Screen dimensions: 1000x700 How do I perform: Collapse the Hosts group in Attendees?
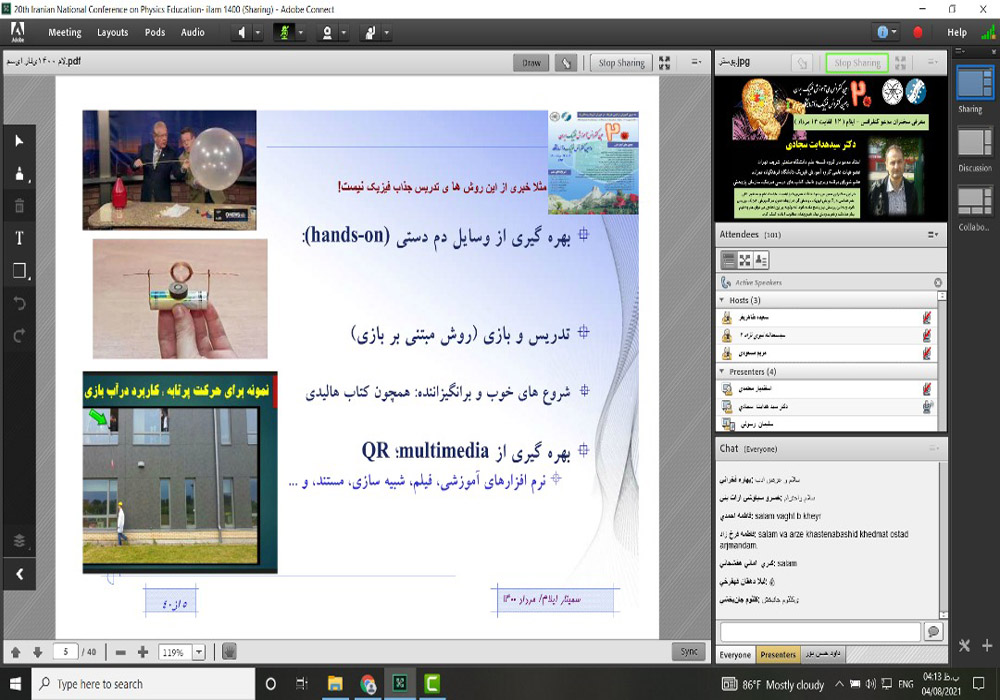(722, 300)
